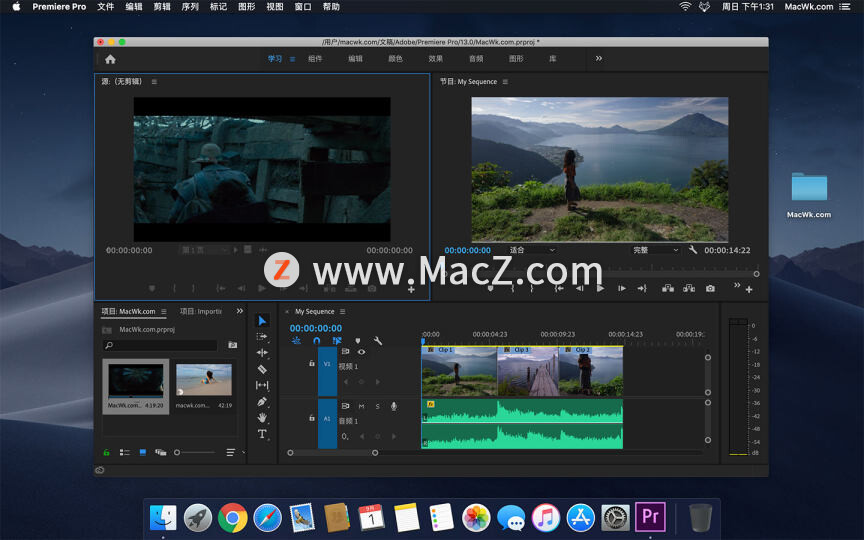Viewport: 864px width, 540px height.
Task: Switch to 项目: Importir tab
Action: [x=201, y=311]
